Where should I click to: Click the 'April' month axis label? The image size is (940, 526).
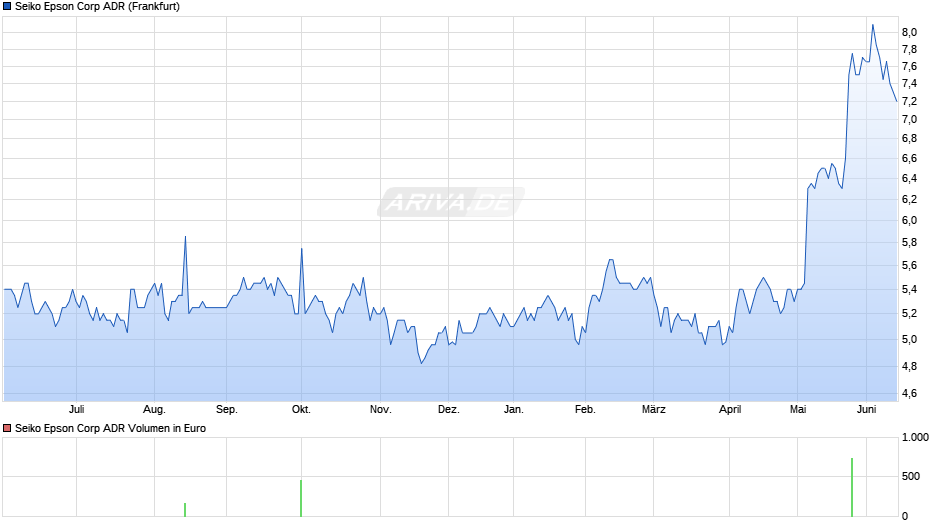(x=730, y=409)
